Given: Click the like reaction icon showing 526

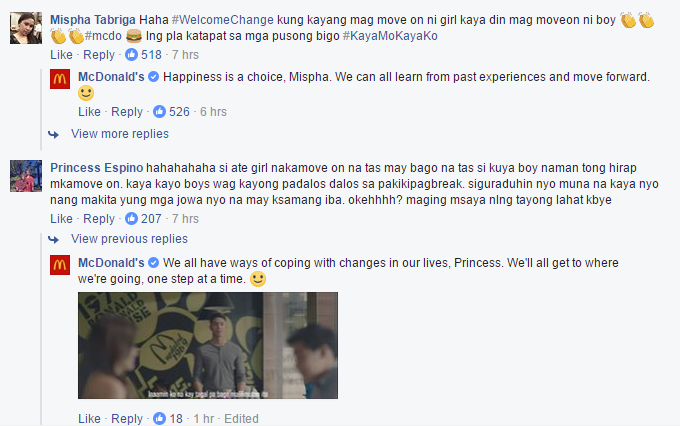Looking at the screenshot, I should click(x=159, y=111).
